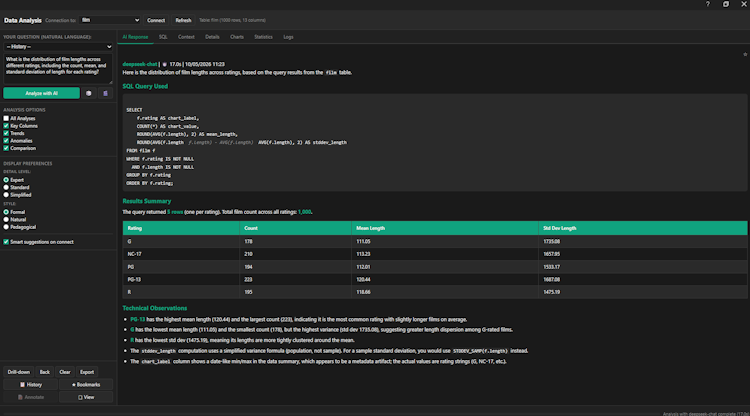Click the View button with square icon
Screen dimensions: 750x416
coord(86,397)
